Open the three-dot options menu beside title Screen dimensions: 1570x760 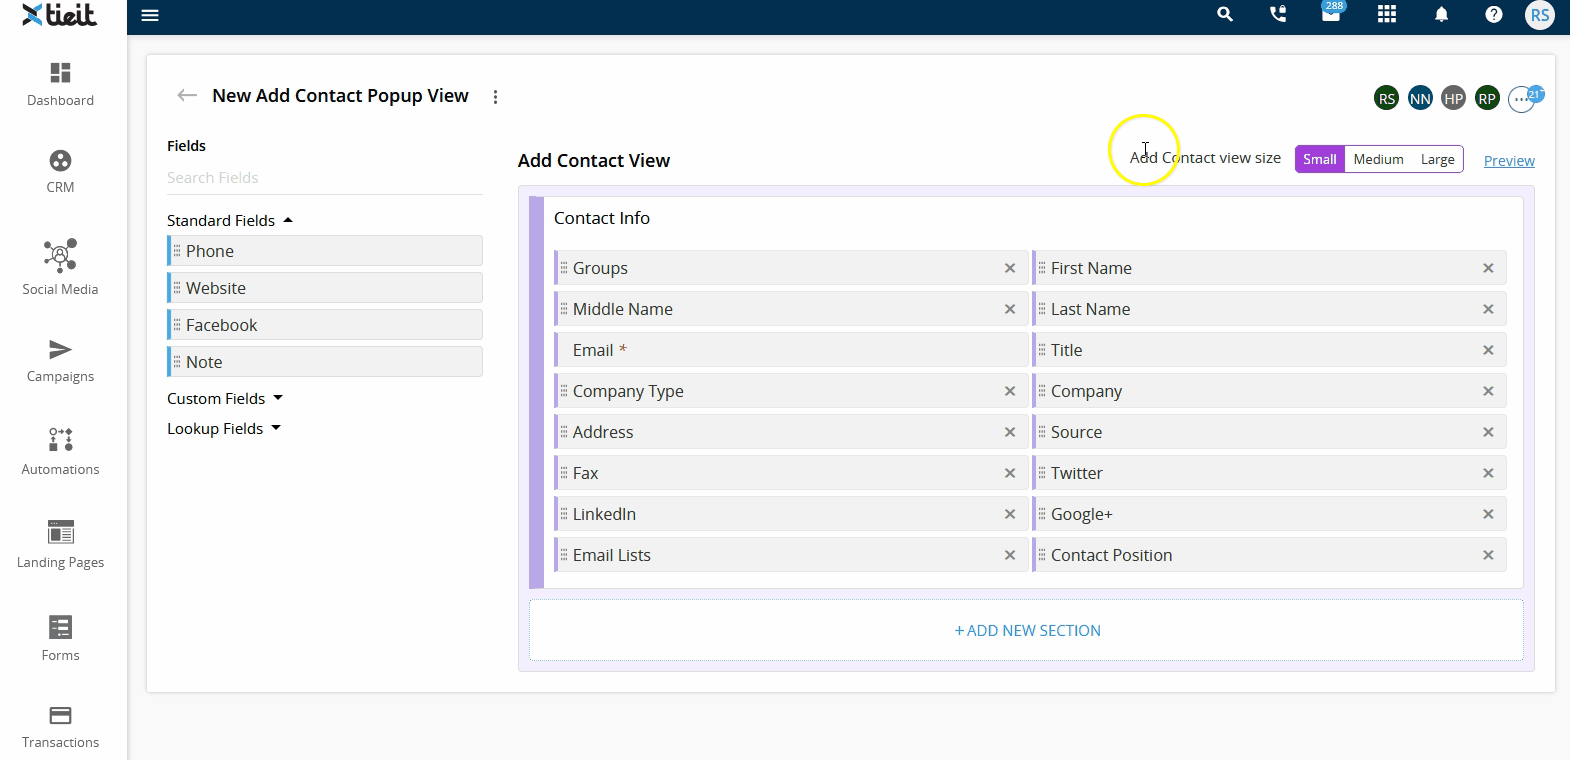click(495, 97)
